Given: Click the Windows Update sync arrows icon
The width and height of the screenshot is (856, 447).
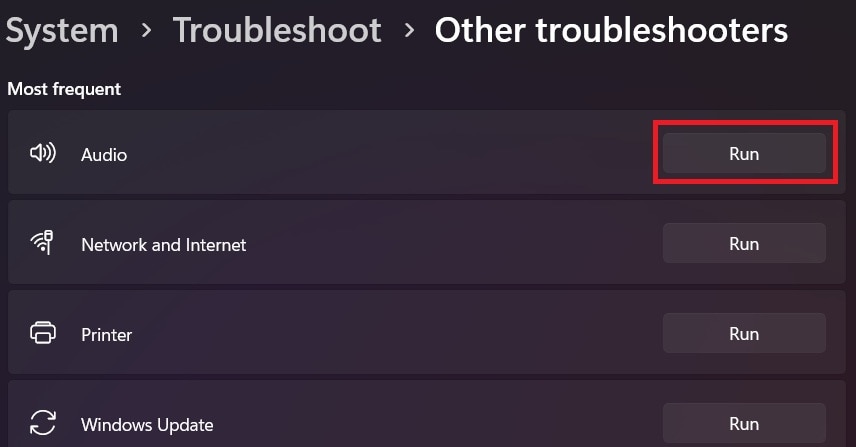Looking at the screenshot, I should [x=42, y=424].
